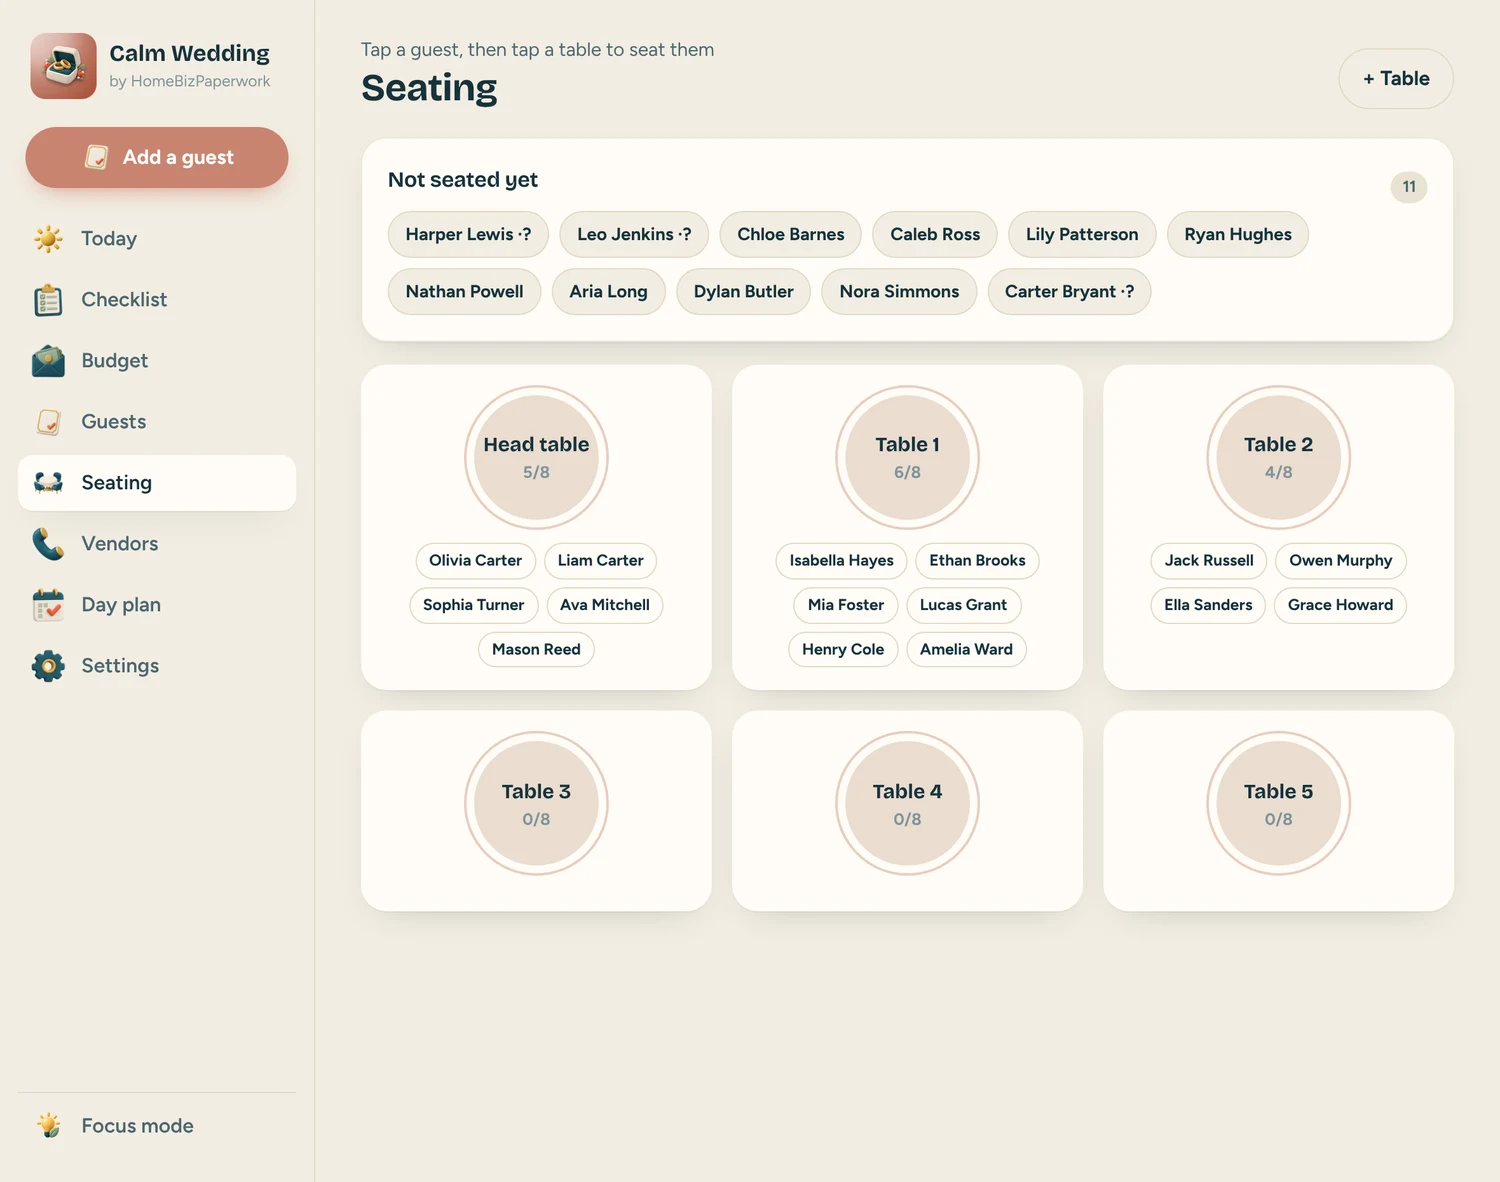Choose Caleb Ross guest chip

tap(935, 234)
